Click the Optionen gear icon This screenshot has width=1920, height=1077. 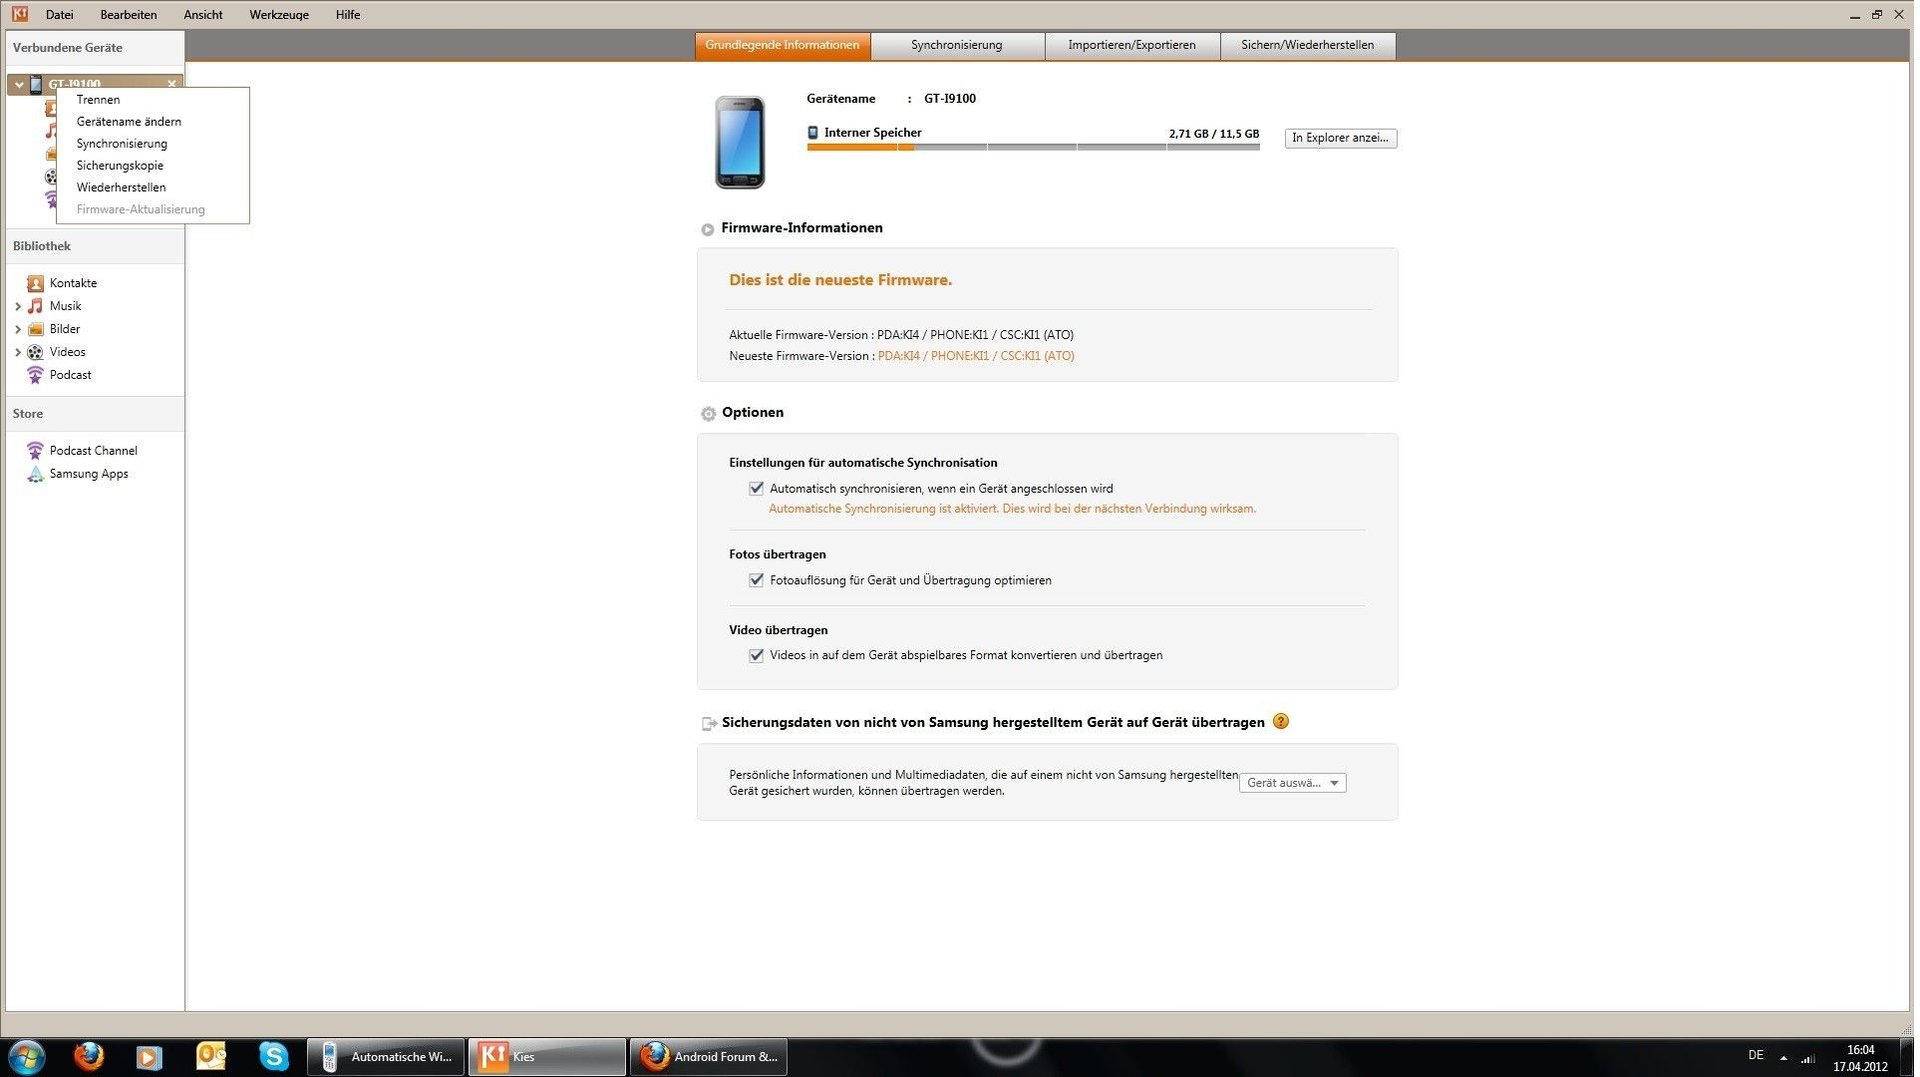tap(708, 413)
